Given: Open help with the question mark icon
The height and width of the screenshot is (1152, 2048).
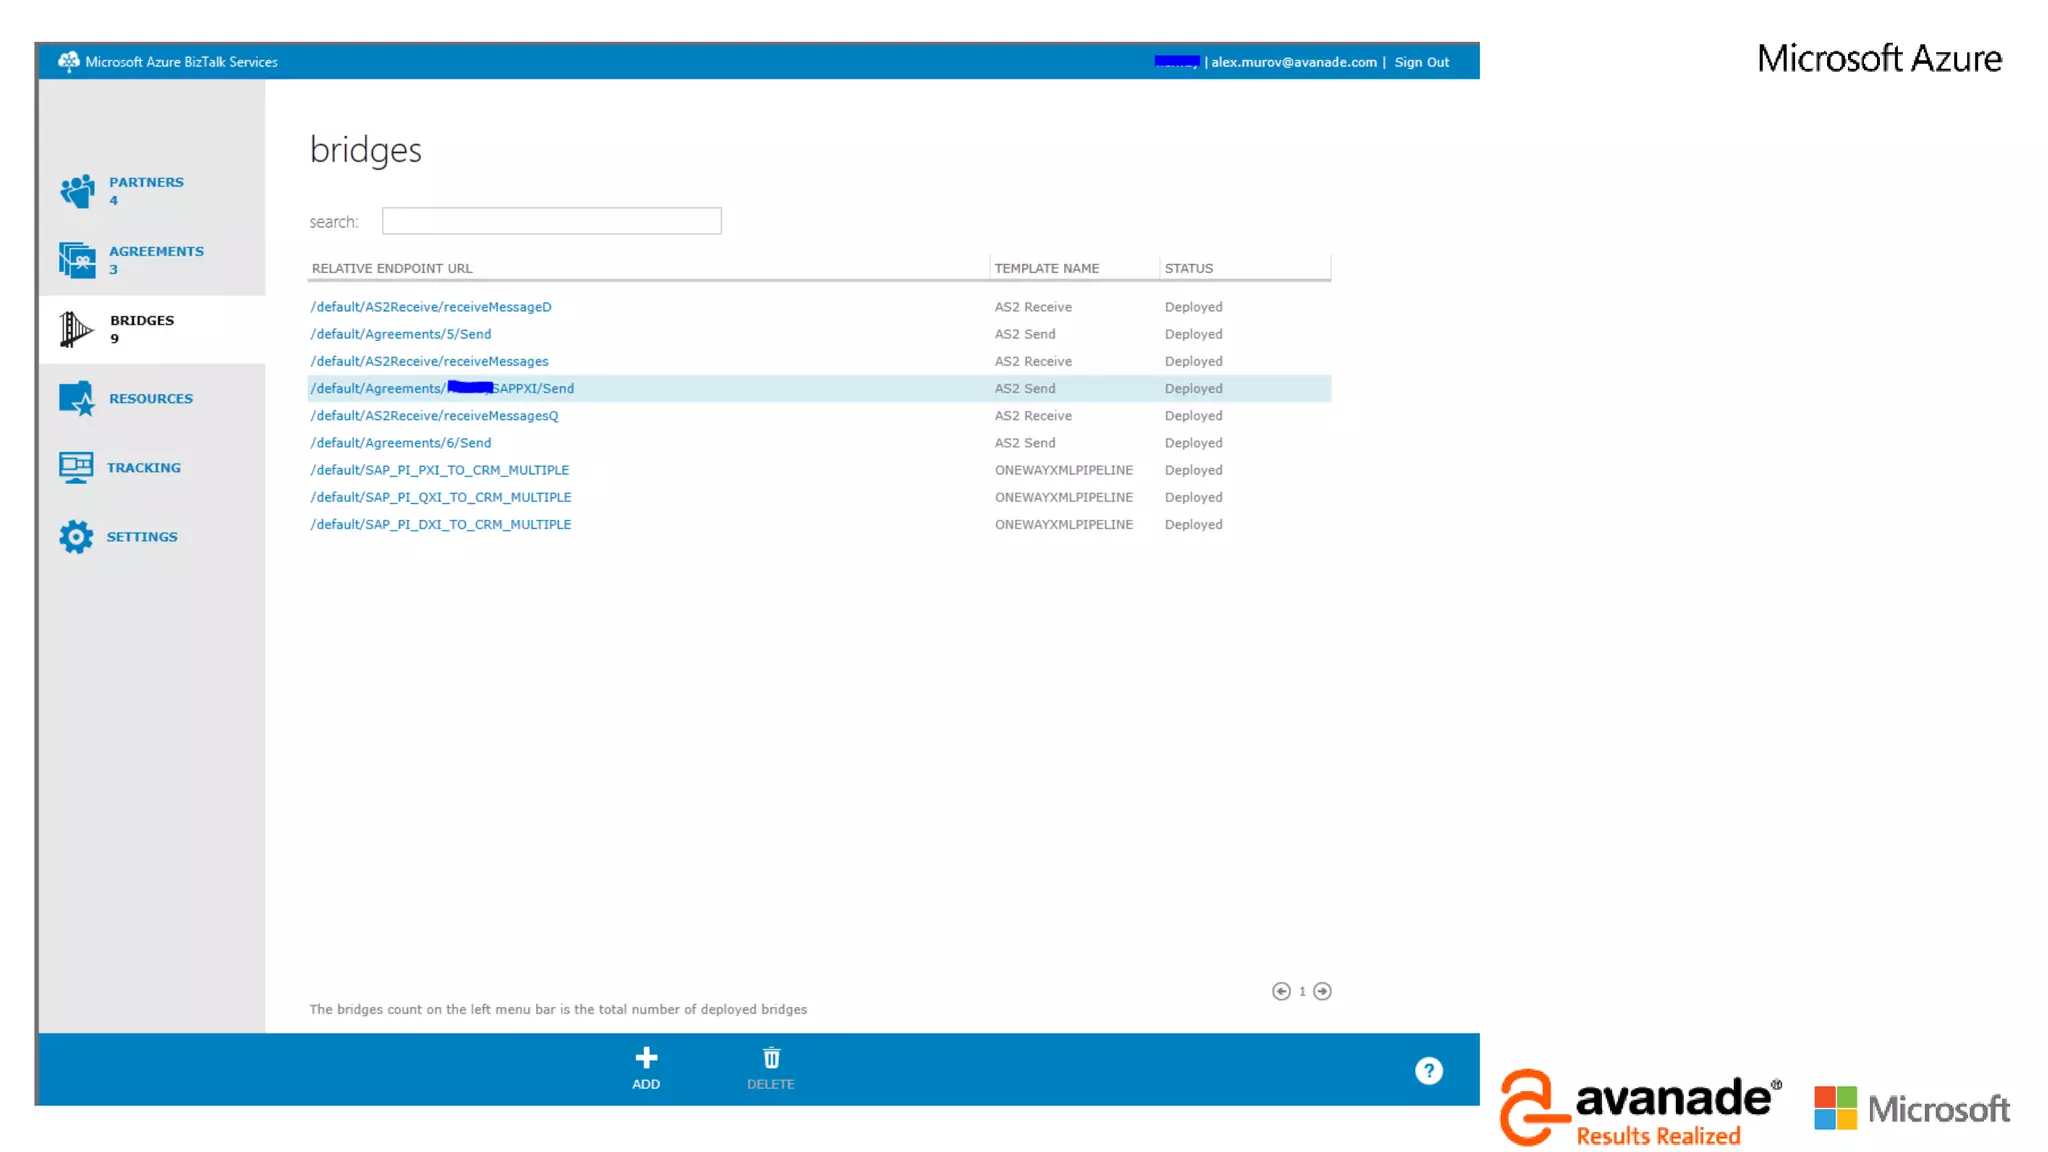Looking at the screenshot, I should (1428, 1071).
